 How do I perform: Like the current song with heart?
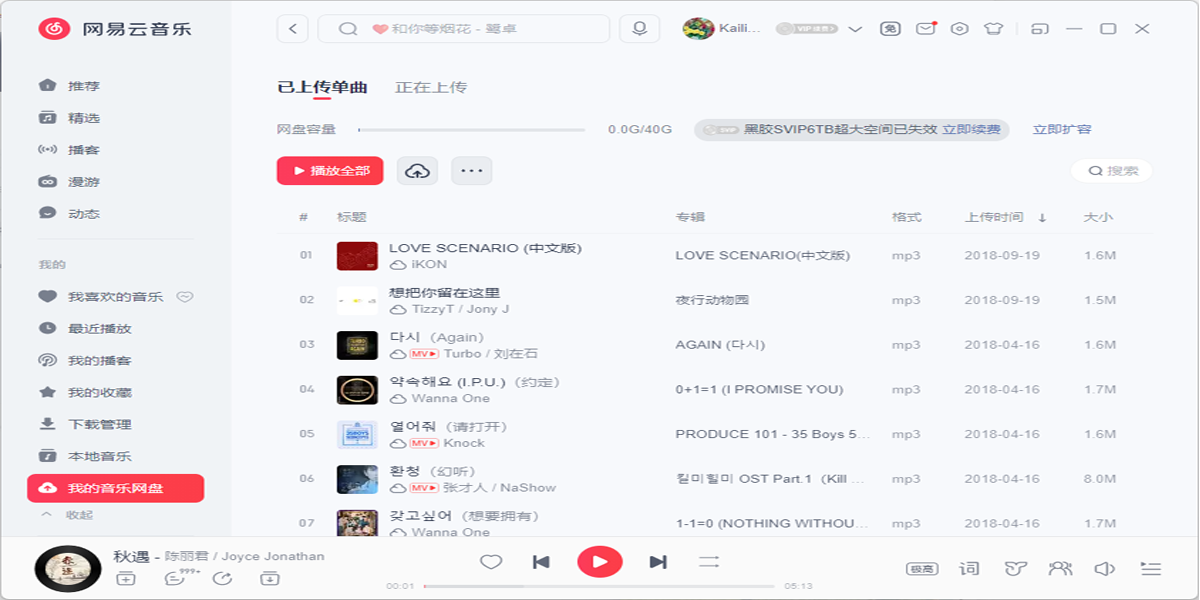(x=490, y=562)
